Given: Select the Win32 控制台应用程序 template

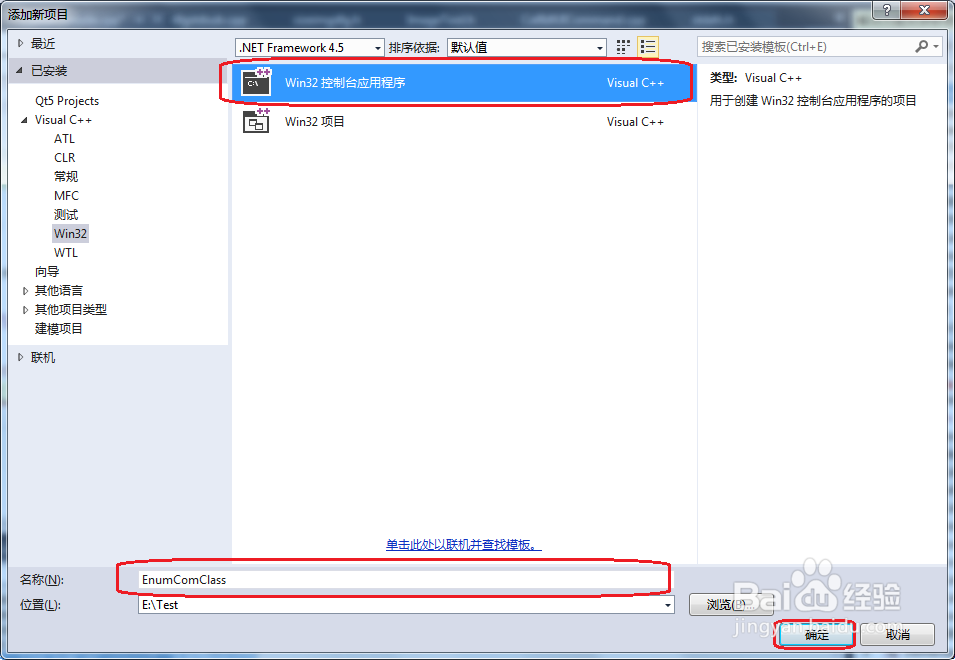Looking at the screenshot, I should 463,82.
